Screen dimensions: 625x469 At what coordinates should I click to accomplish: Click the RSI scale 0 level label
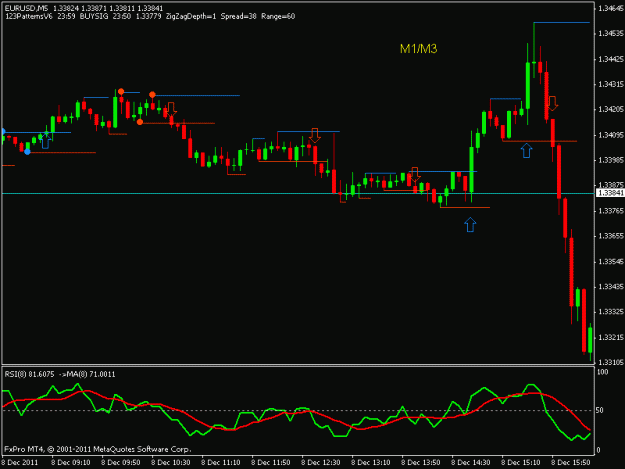click(598, 450)
